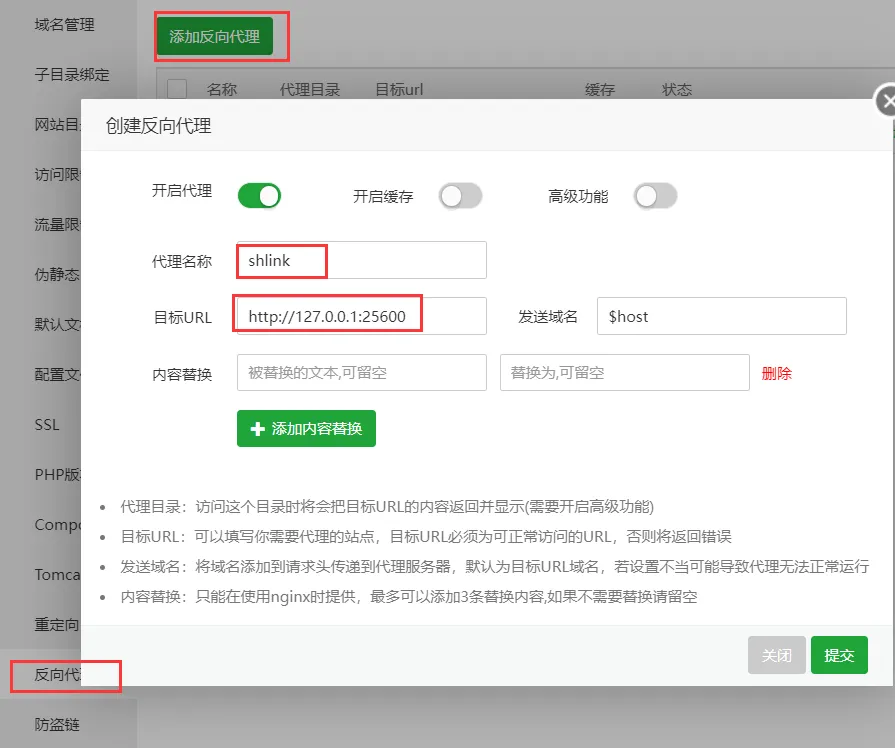895x748 pixels.
Task: Focus the 目标URL input field
Action: click(x=361, y=316)
